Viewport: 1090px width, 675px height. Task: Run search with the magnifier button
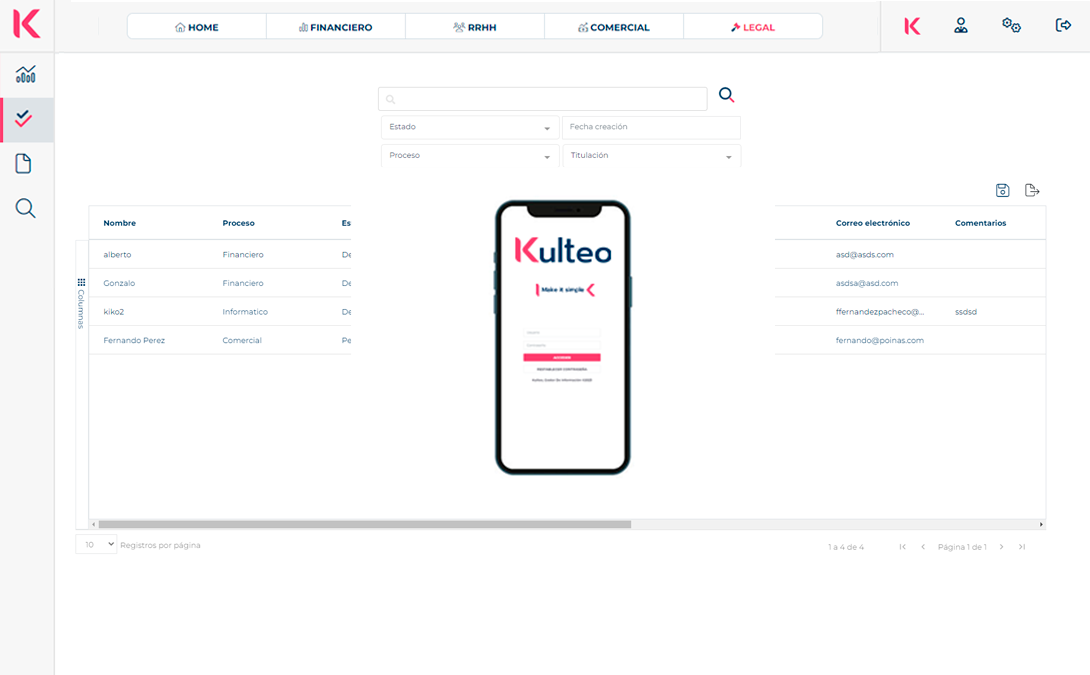726,95
